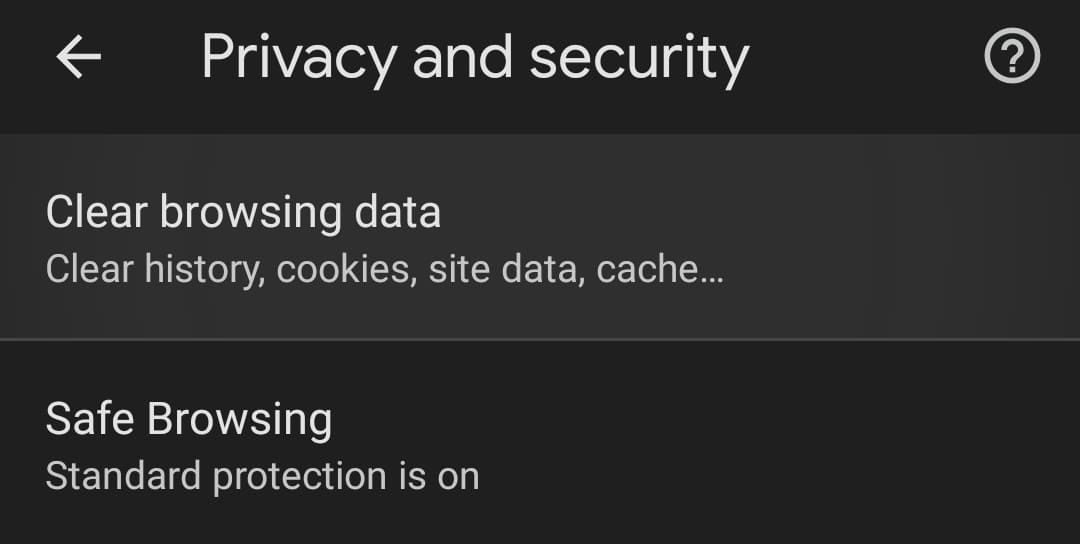Get help for Privacy and security
The height and width of the screenshot is (544, 1080).
pos(1012,59)
